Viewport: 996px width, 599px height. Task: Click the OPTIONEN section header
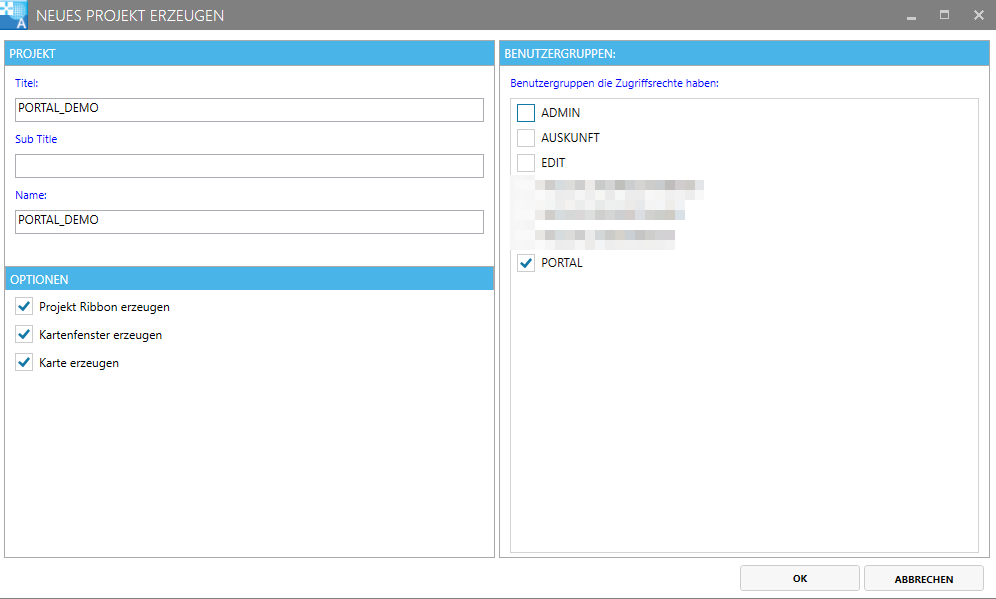pyautogui.click(x=249, y=279)
